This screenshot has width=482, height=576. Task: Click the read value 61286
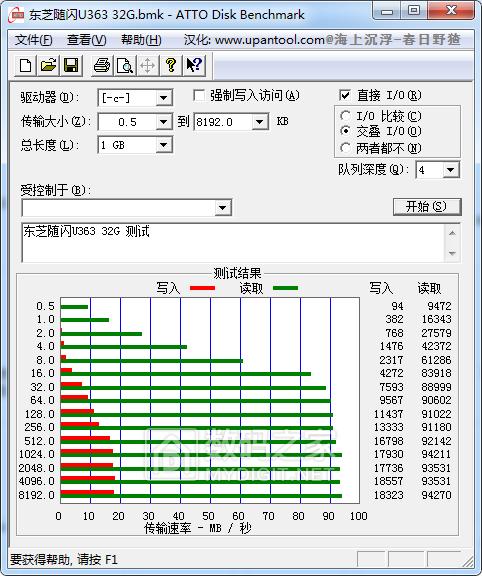pyautogui.click(x=436, y=360)
